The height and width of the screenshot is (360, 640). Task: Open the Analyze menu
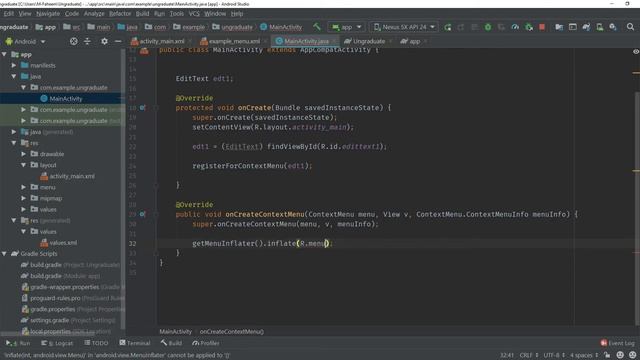click(x=94, y=13)
